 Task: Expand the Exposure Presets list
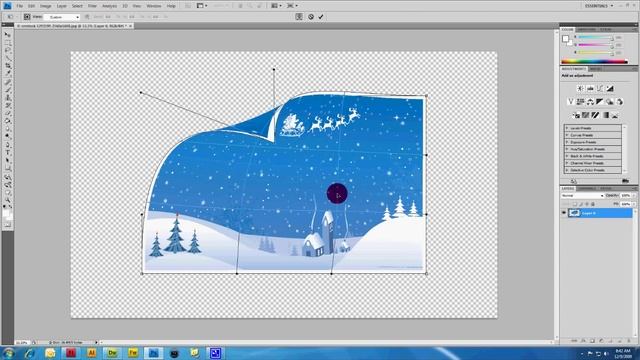coord(567,142)
